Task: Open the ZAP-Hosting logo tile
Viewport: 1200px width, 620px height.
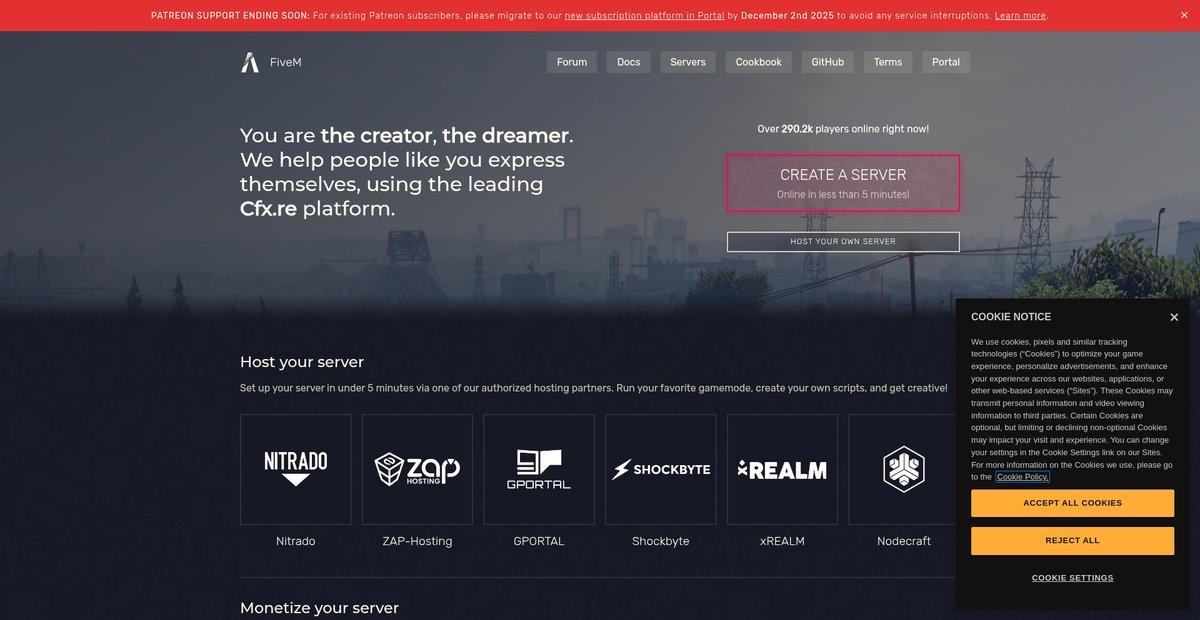Action: point(417,470)
